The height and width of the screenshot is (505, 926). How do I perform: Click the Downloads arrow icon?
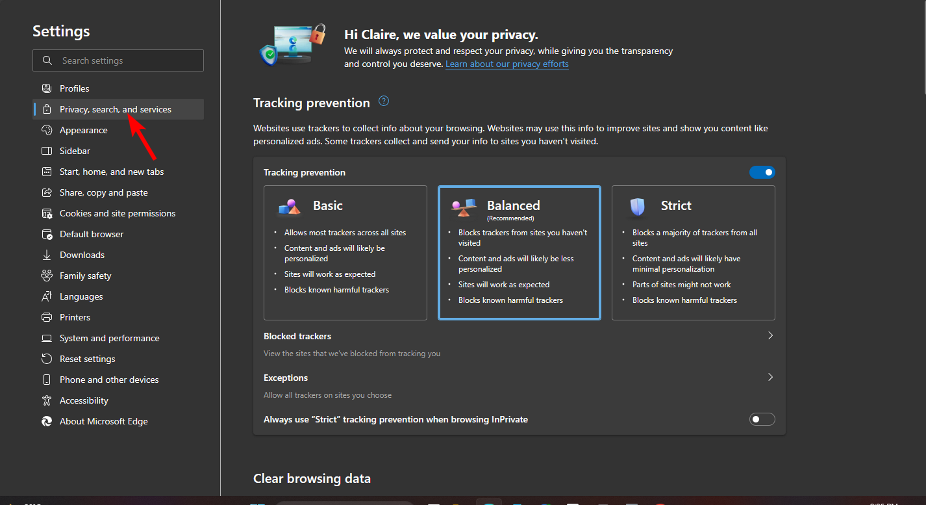click(x=46, y=255)
